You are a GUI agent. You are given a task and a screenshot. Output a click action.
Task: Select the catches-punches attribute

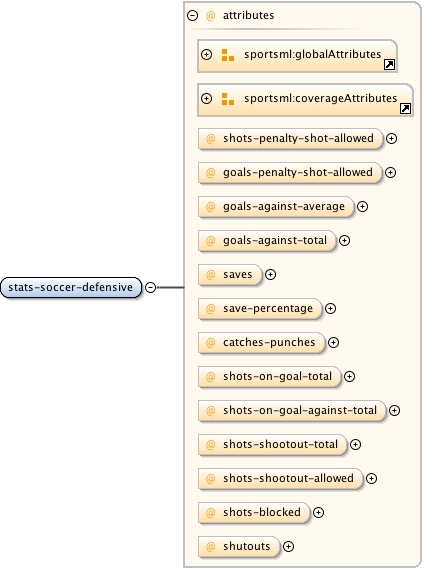coord(262,343)
